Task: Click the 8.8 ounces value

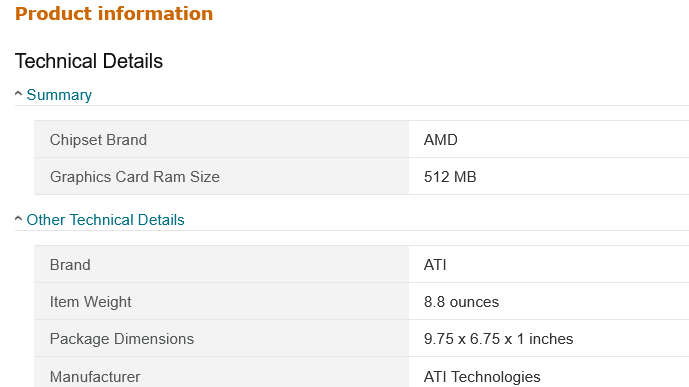Action: (x=461, y=302)
